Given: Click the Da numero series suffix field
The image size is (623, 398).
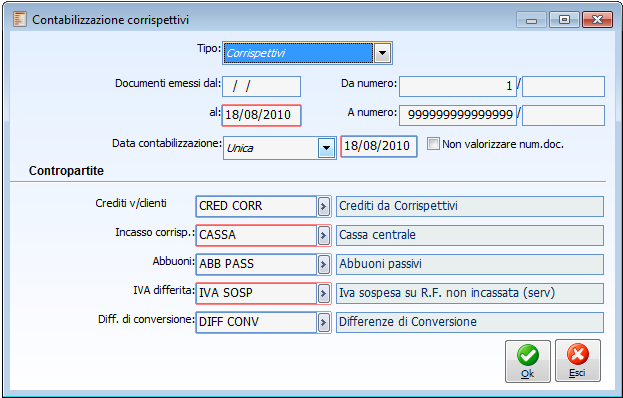Looking at the screenshot, I should (x=563, y=87).
